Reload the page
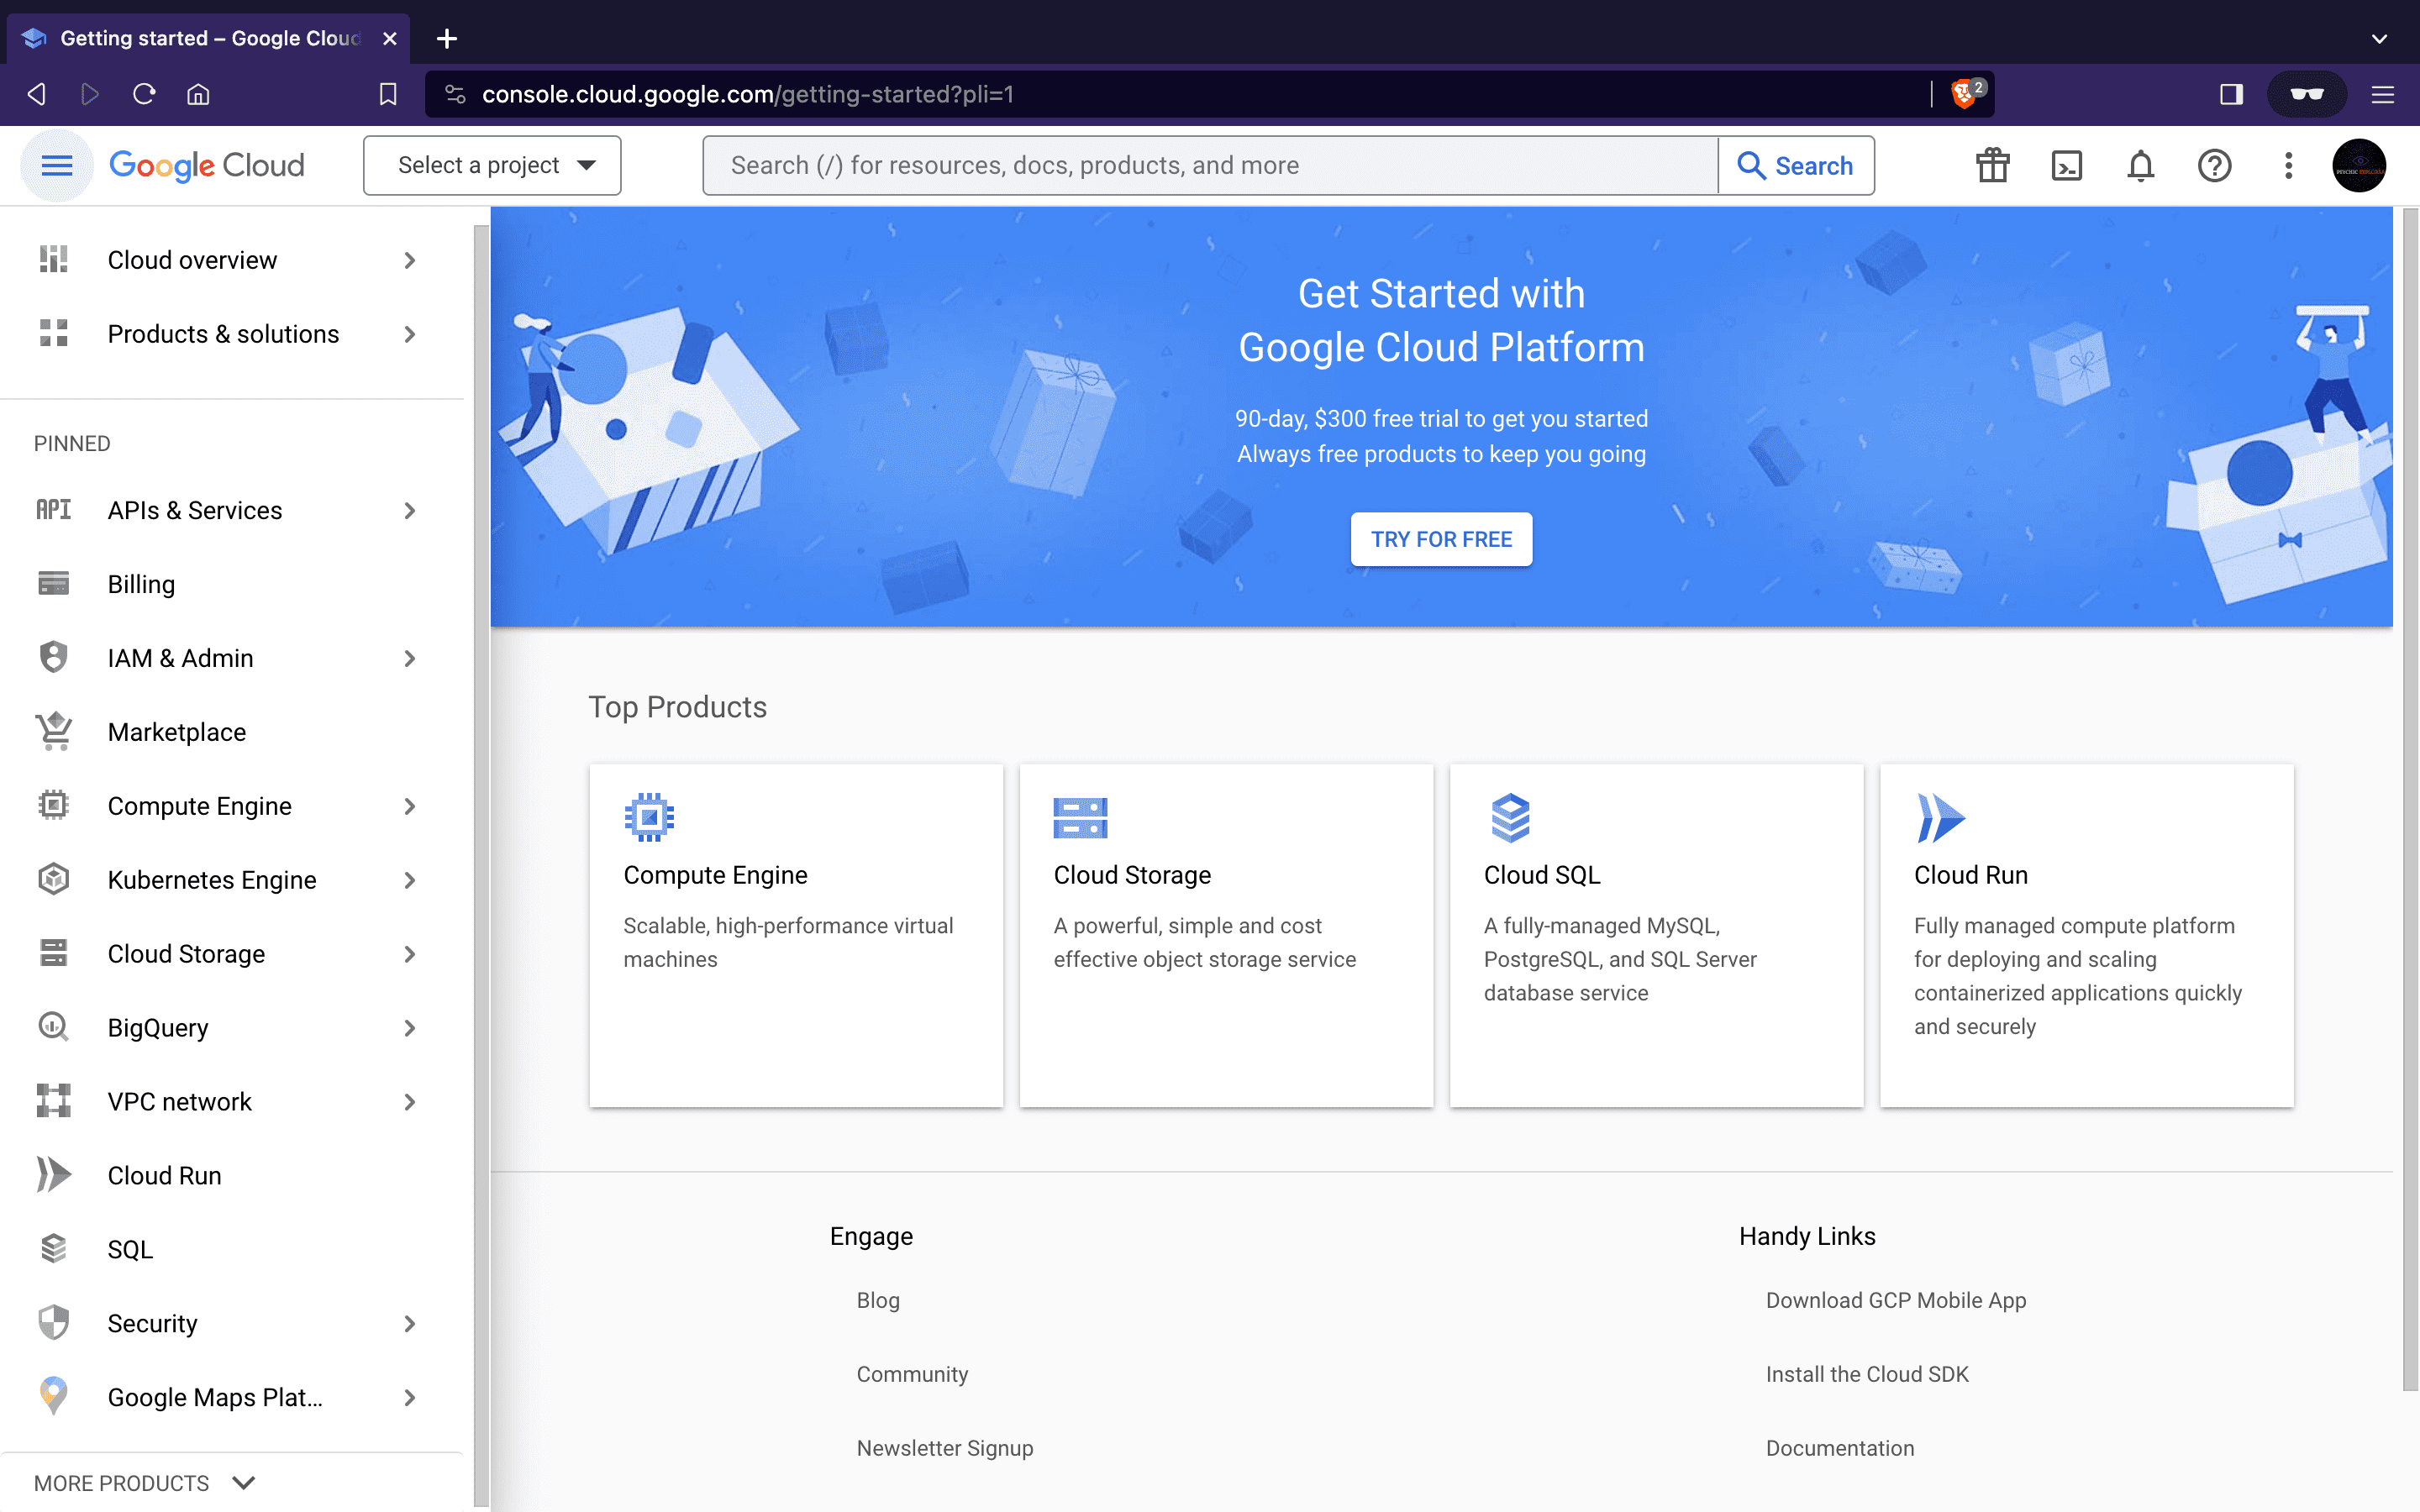The width and height of the screenshot is (2420, 1512). click(x=144, y=94)
